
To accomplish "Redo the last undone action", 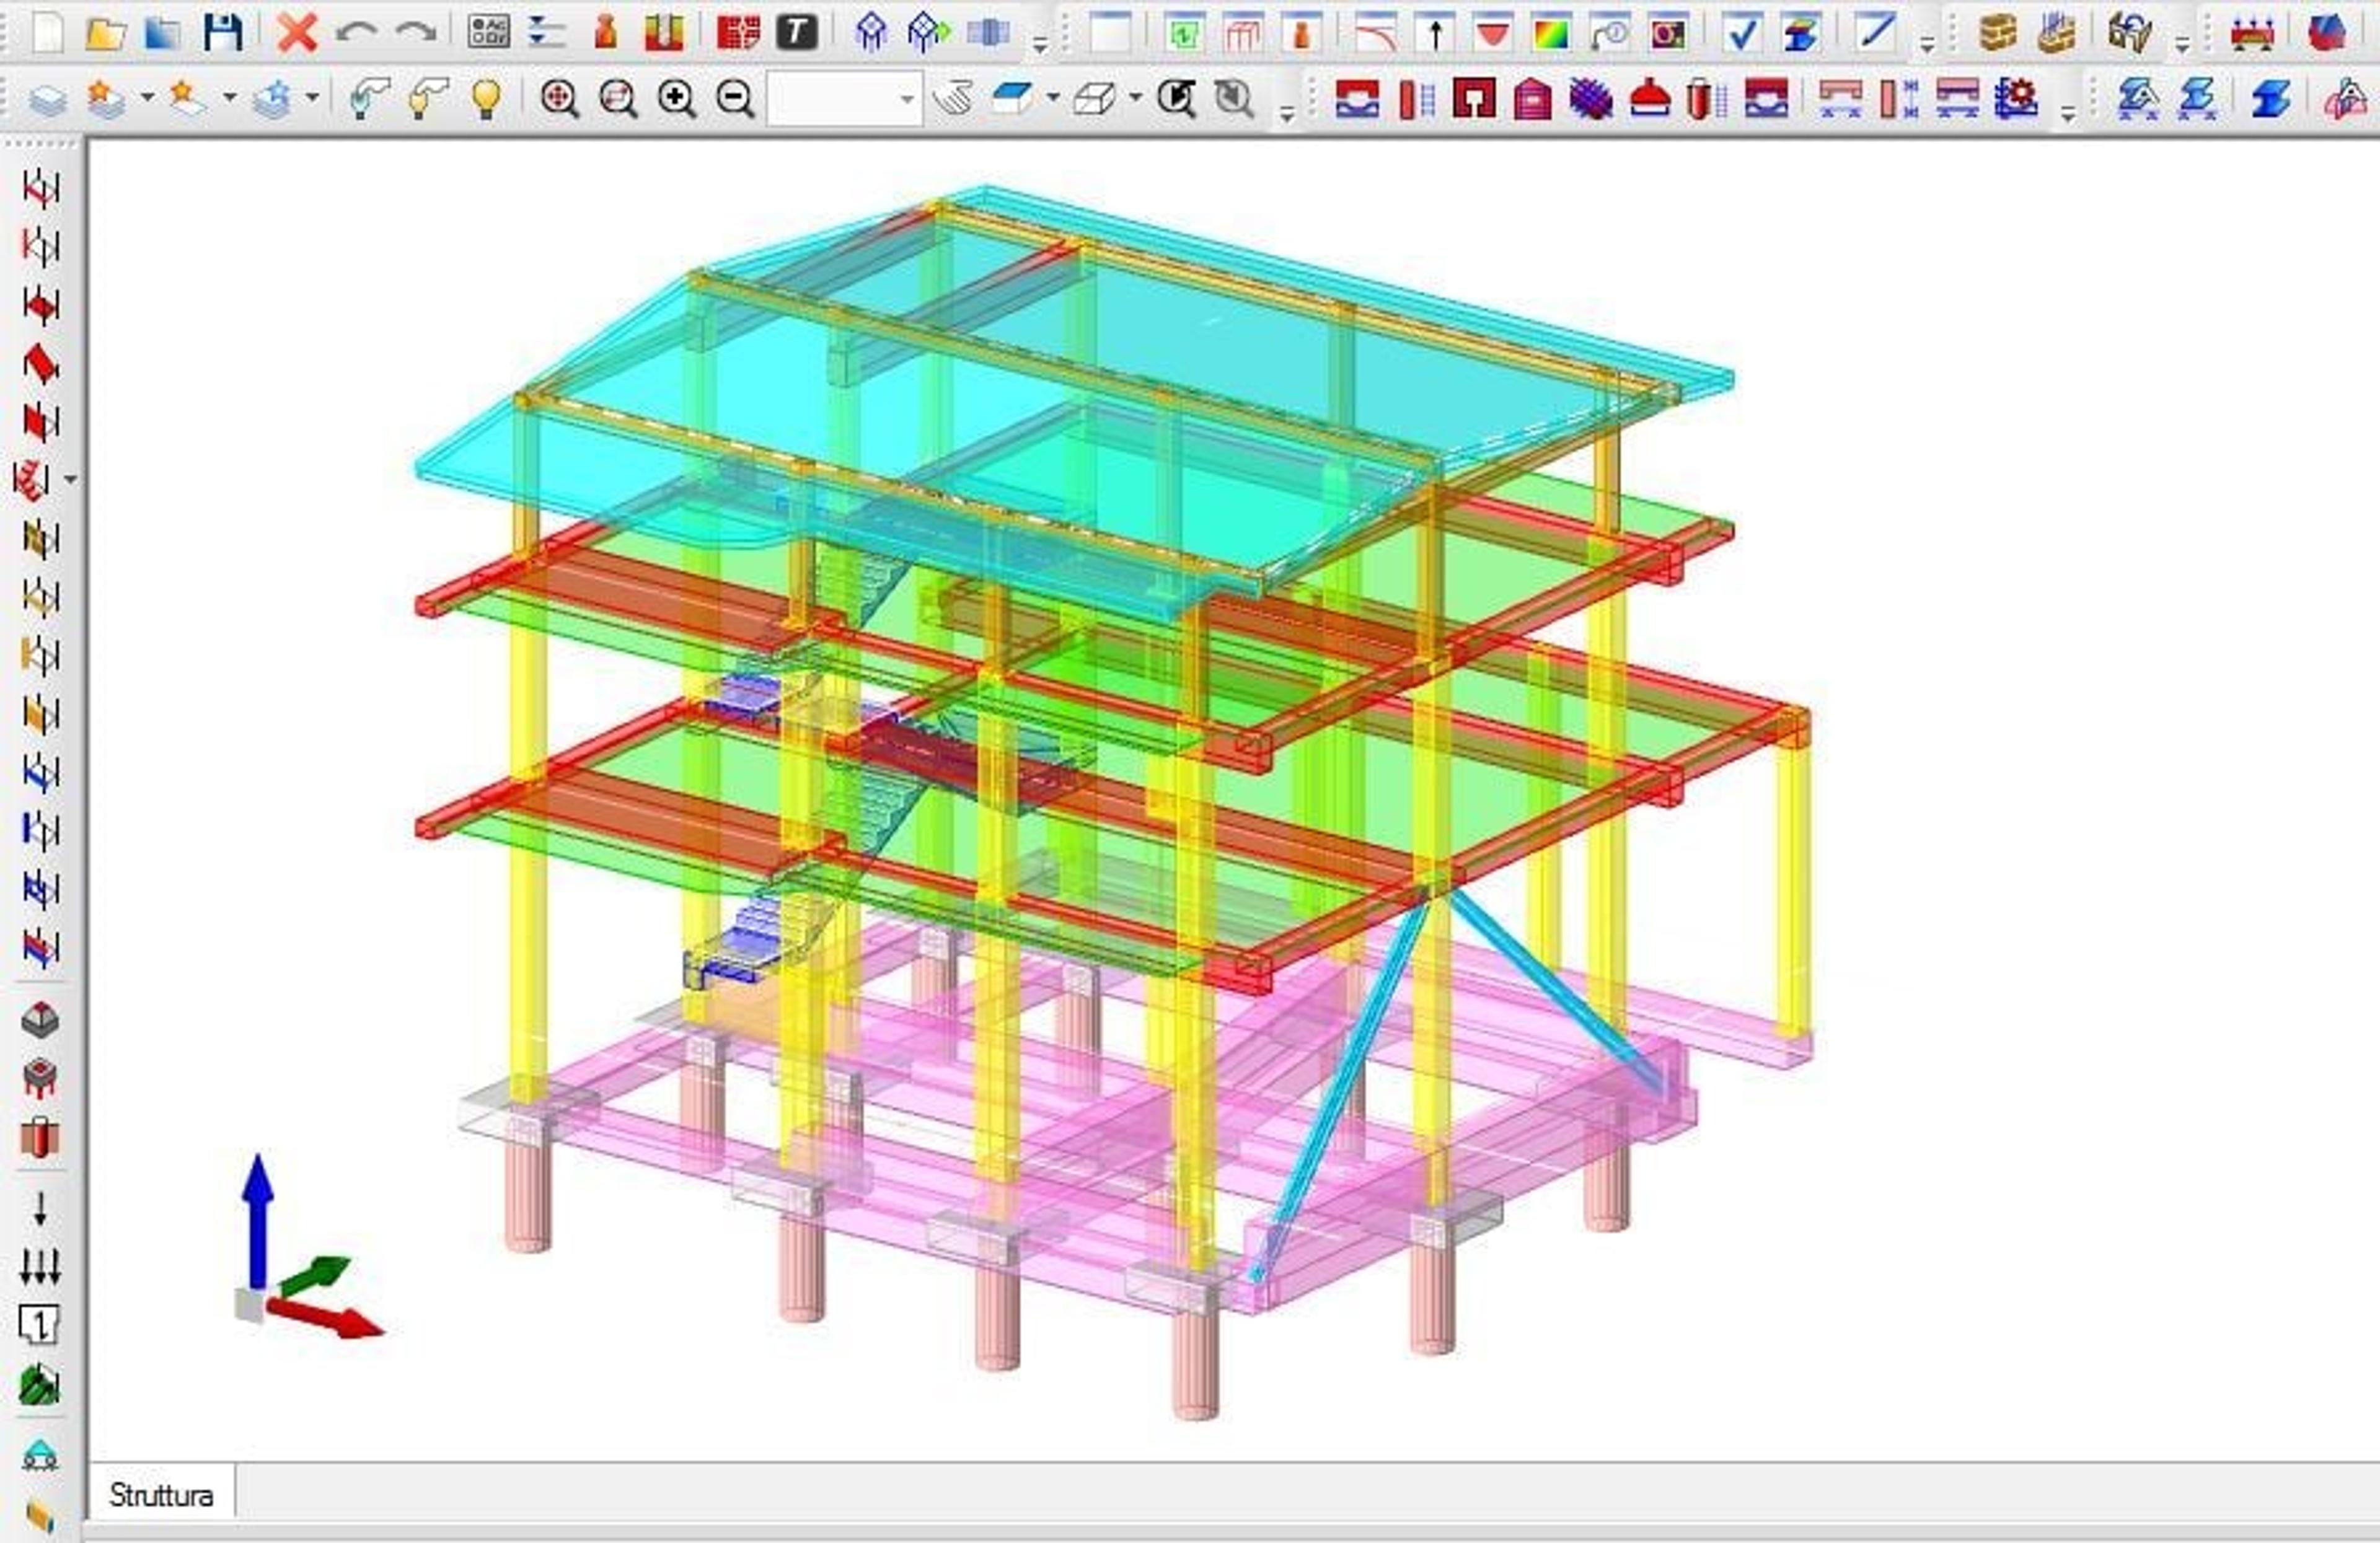I will [x=415, y=33].
